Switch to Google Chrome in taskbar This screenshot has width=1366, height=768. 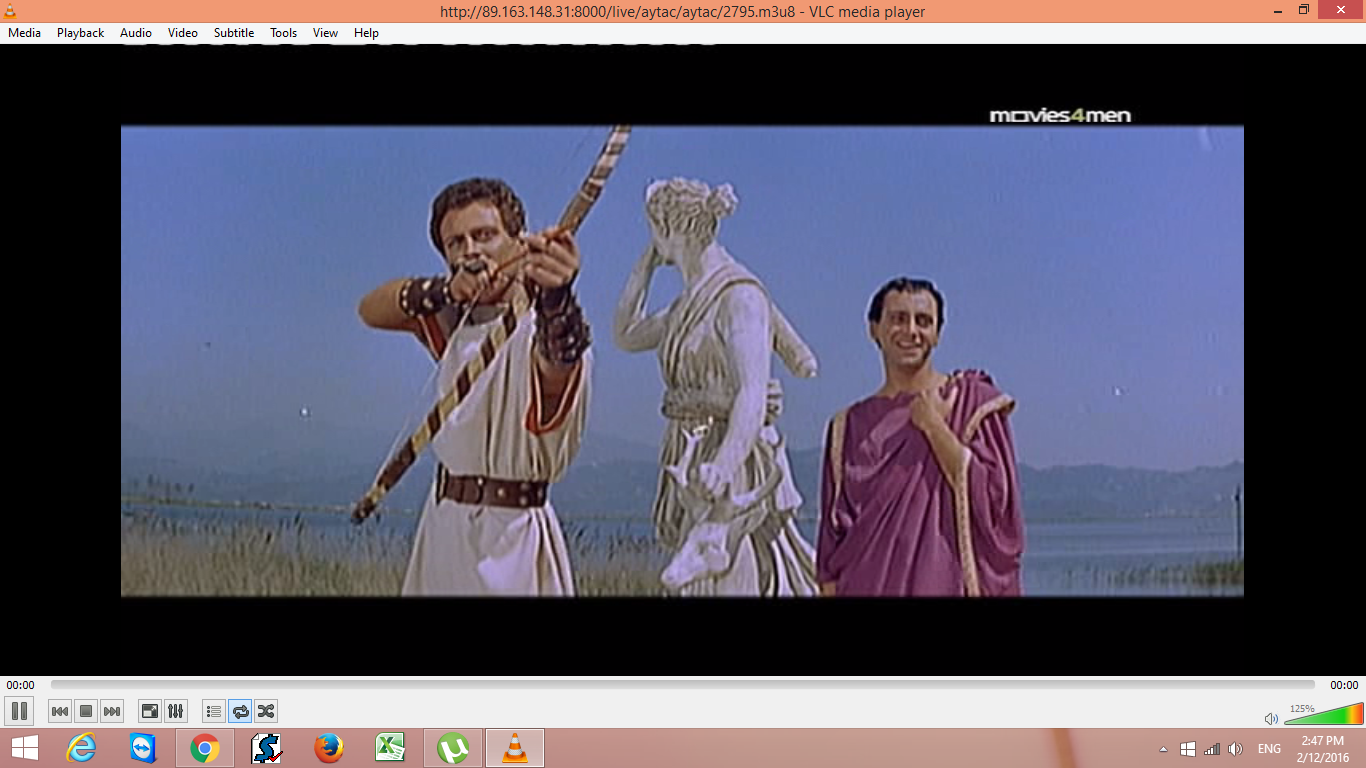point(205,748)
